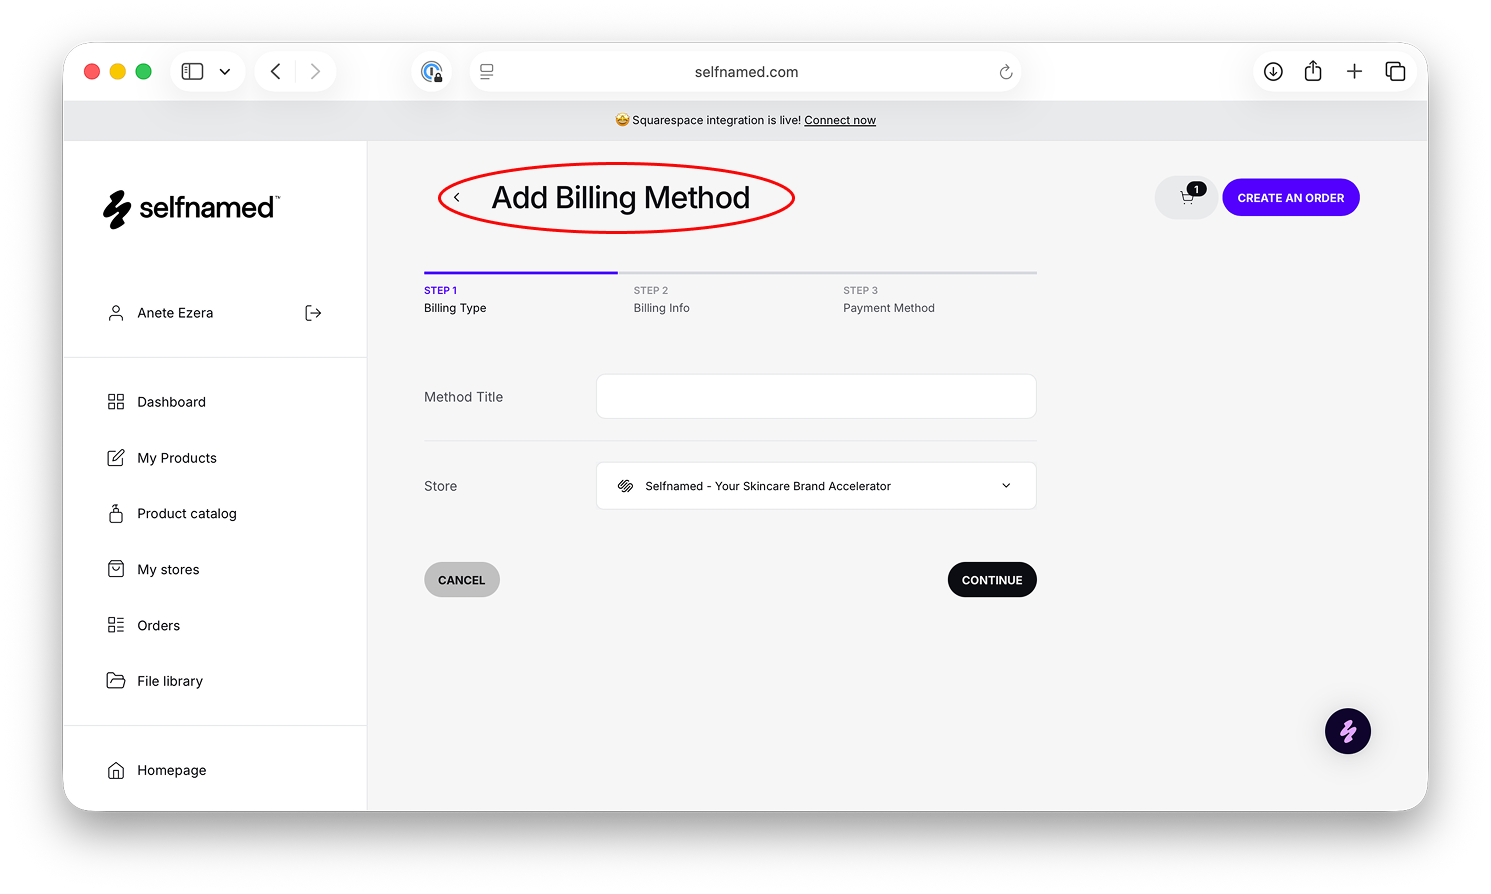Go to Homepage in the sidebar

tap(156, 770)
